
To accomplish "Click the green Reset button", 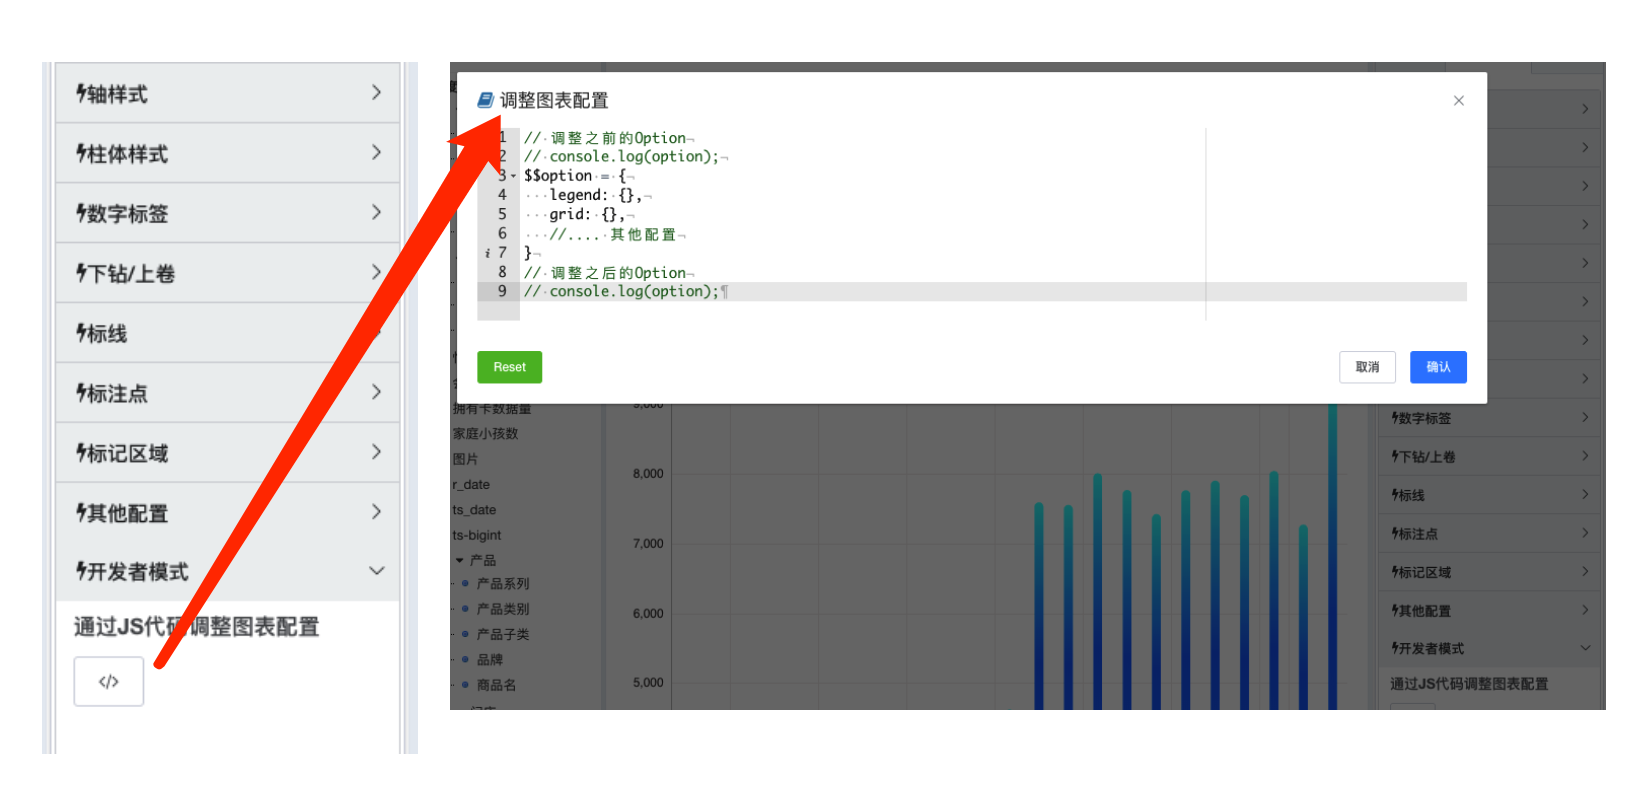I will point(509,367).
